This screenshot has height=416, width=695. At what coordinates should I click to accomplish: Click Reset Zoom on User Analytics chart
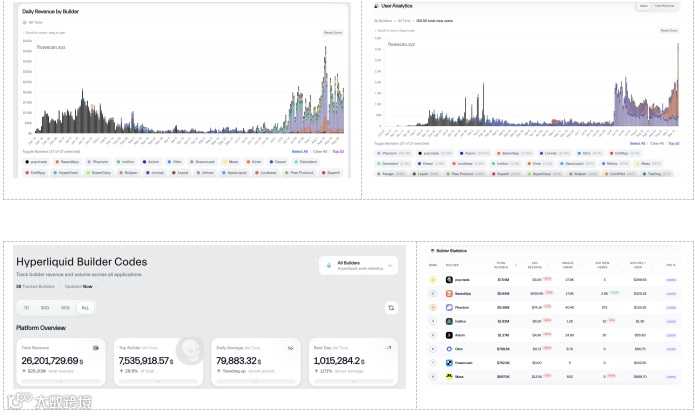point(669,31)
